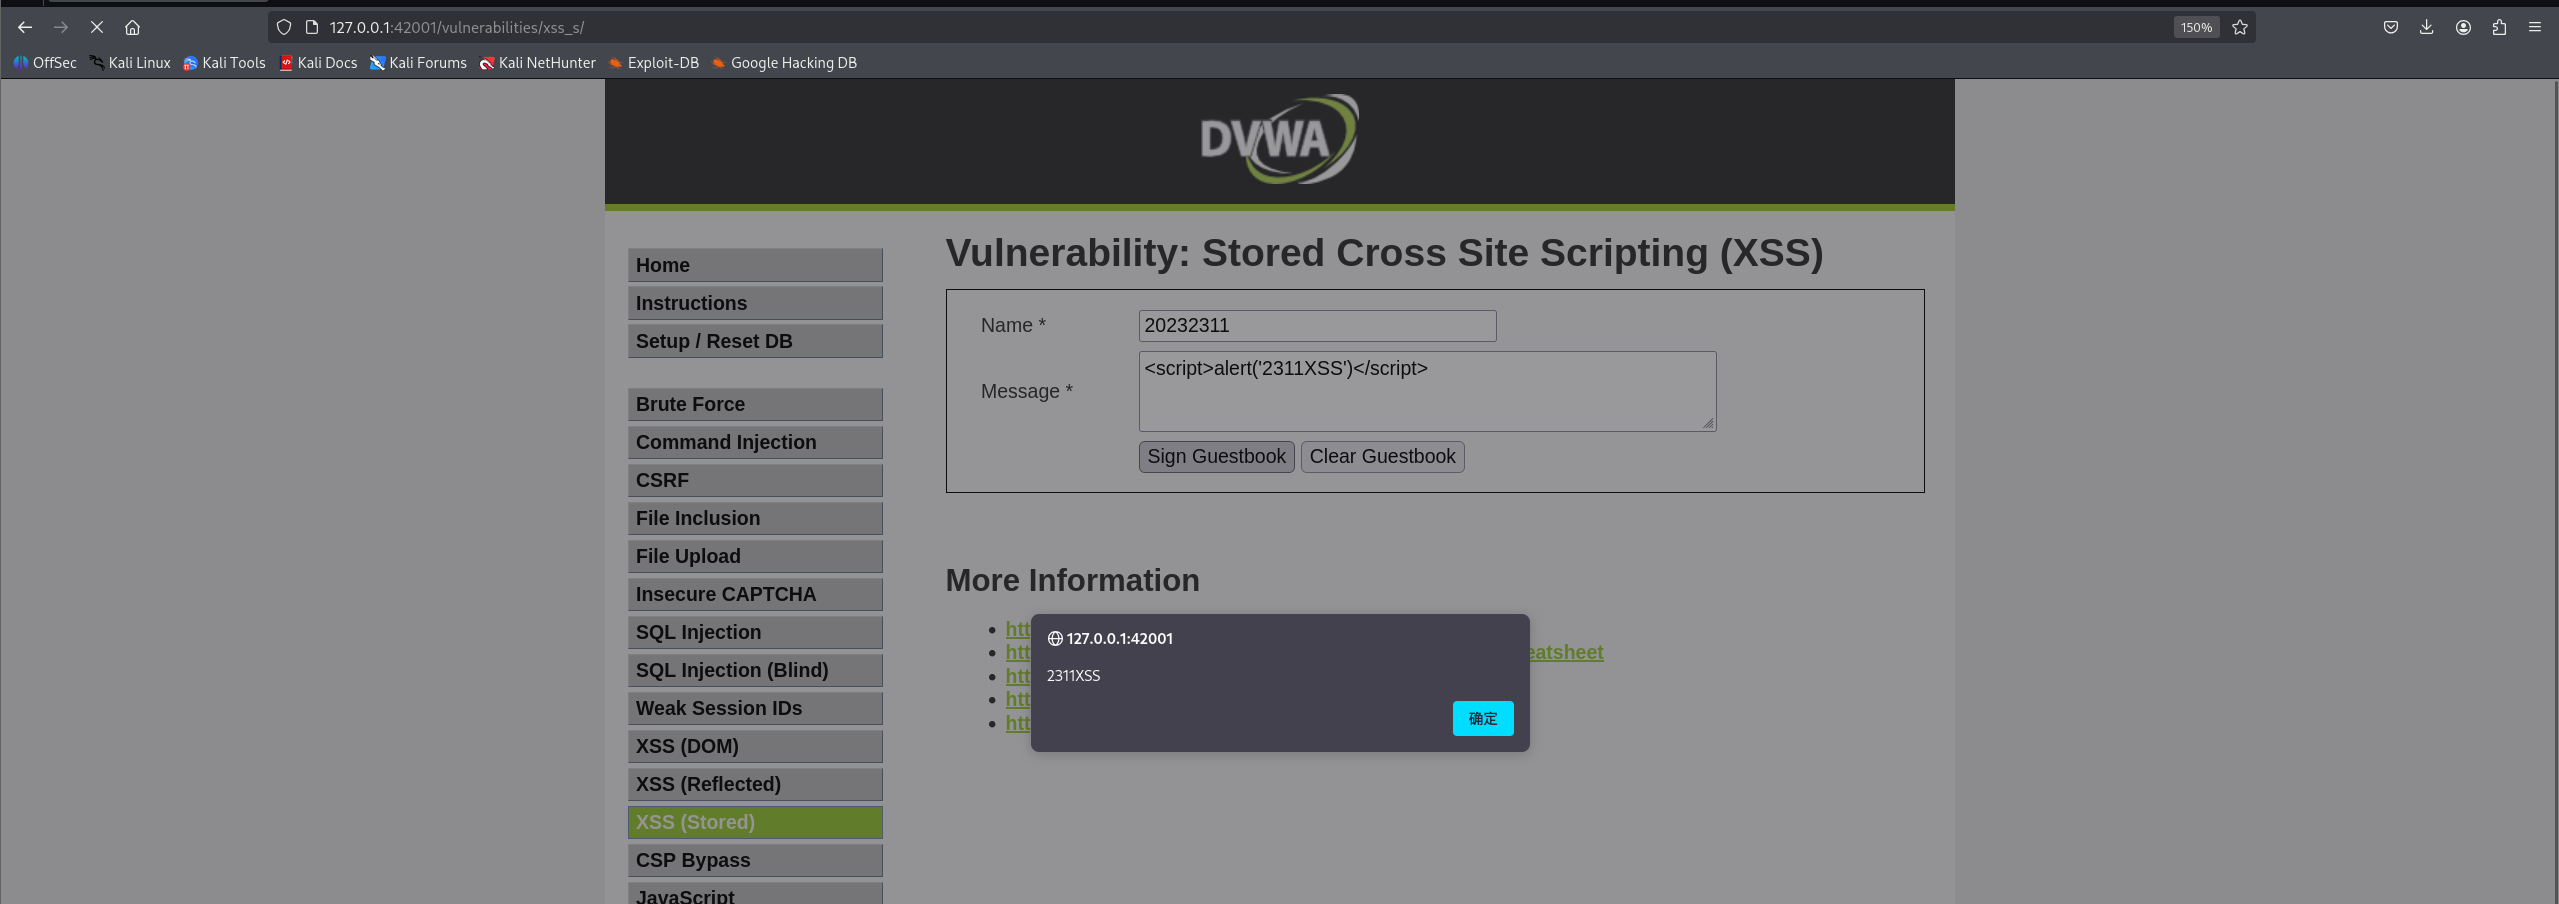The height and width of the screenshot is (904, 2559).
Task: Click the forward navigation arrow
Action: (61, 27)
